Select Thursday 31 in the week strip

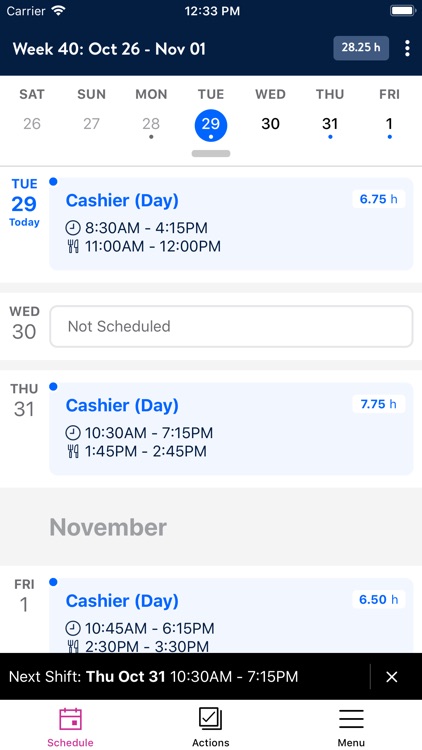coord(330,124)
